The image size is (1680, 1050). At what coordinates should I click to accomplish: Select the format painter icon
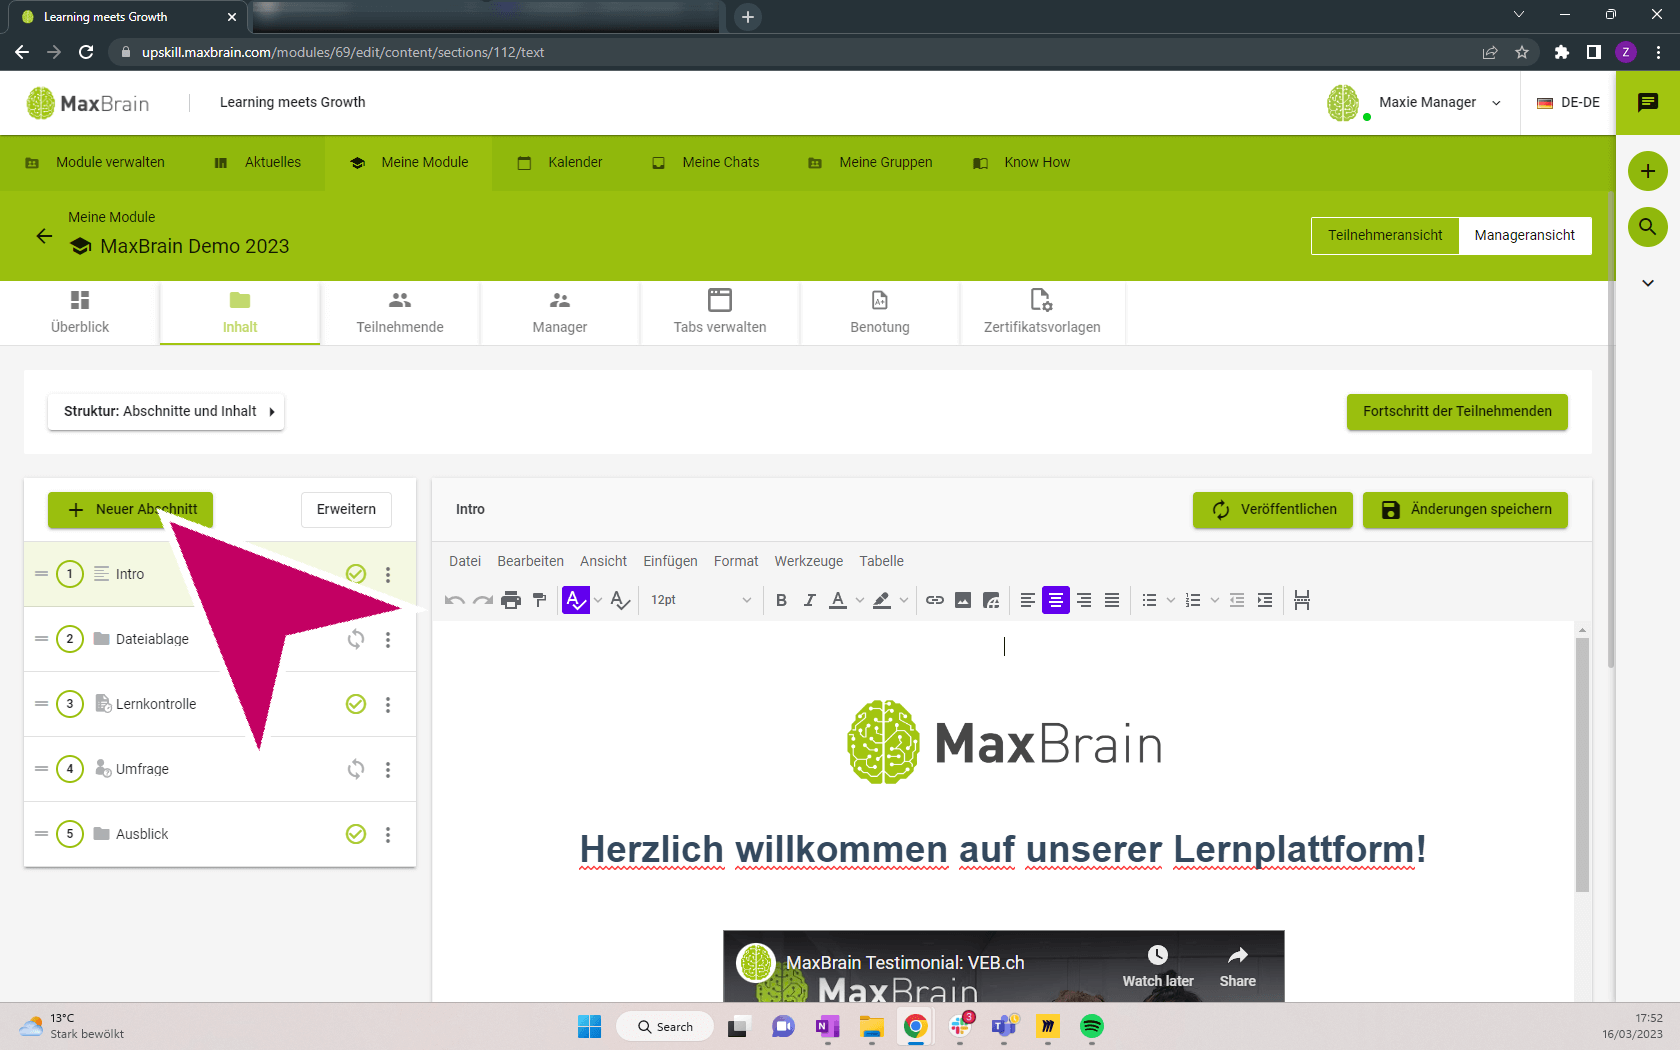[540, 600]
